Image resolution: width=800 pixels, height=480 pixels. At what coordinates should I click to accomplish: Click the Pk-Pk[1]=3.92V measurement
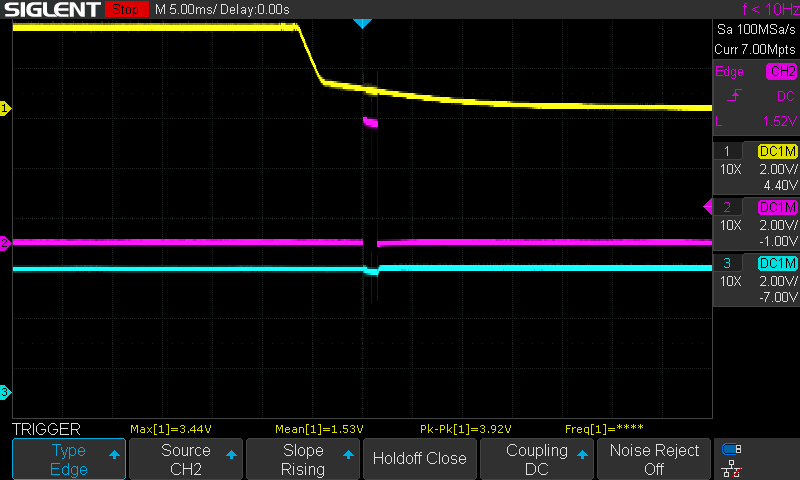[x=466, y=429]
